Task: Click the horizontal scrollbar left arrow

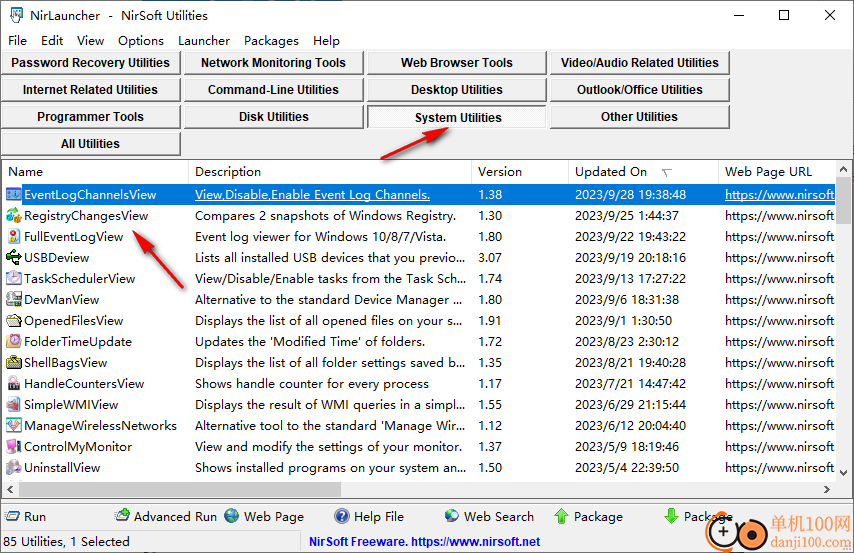Action: [x=10, y=489]
